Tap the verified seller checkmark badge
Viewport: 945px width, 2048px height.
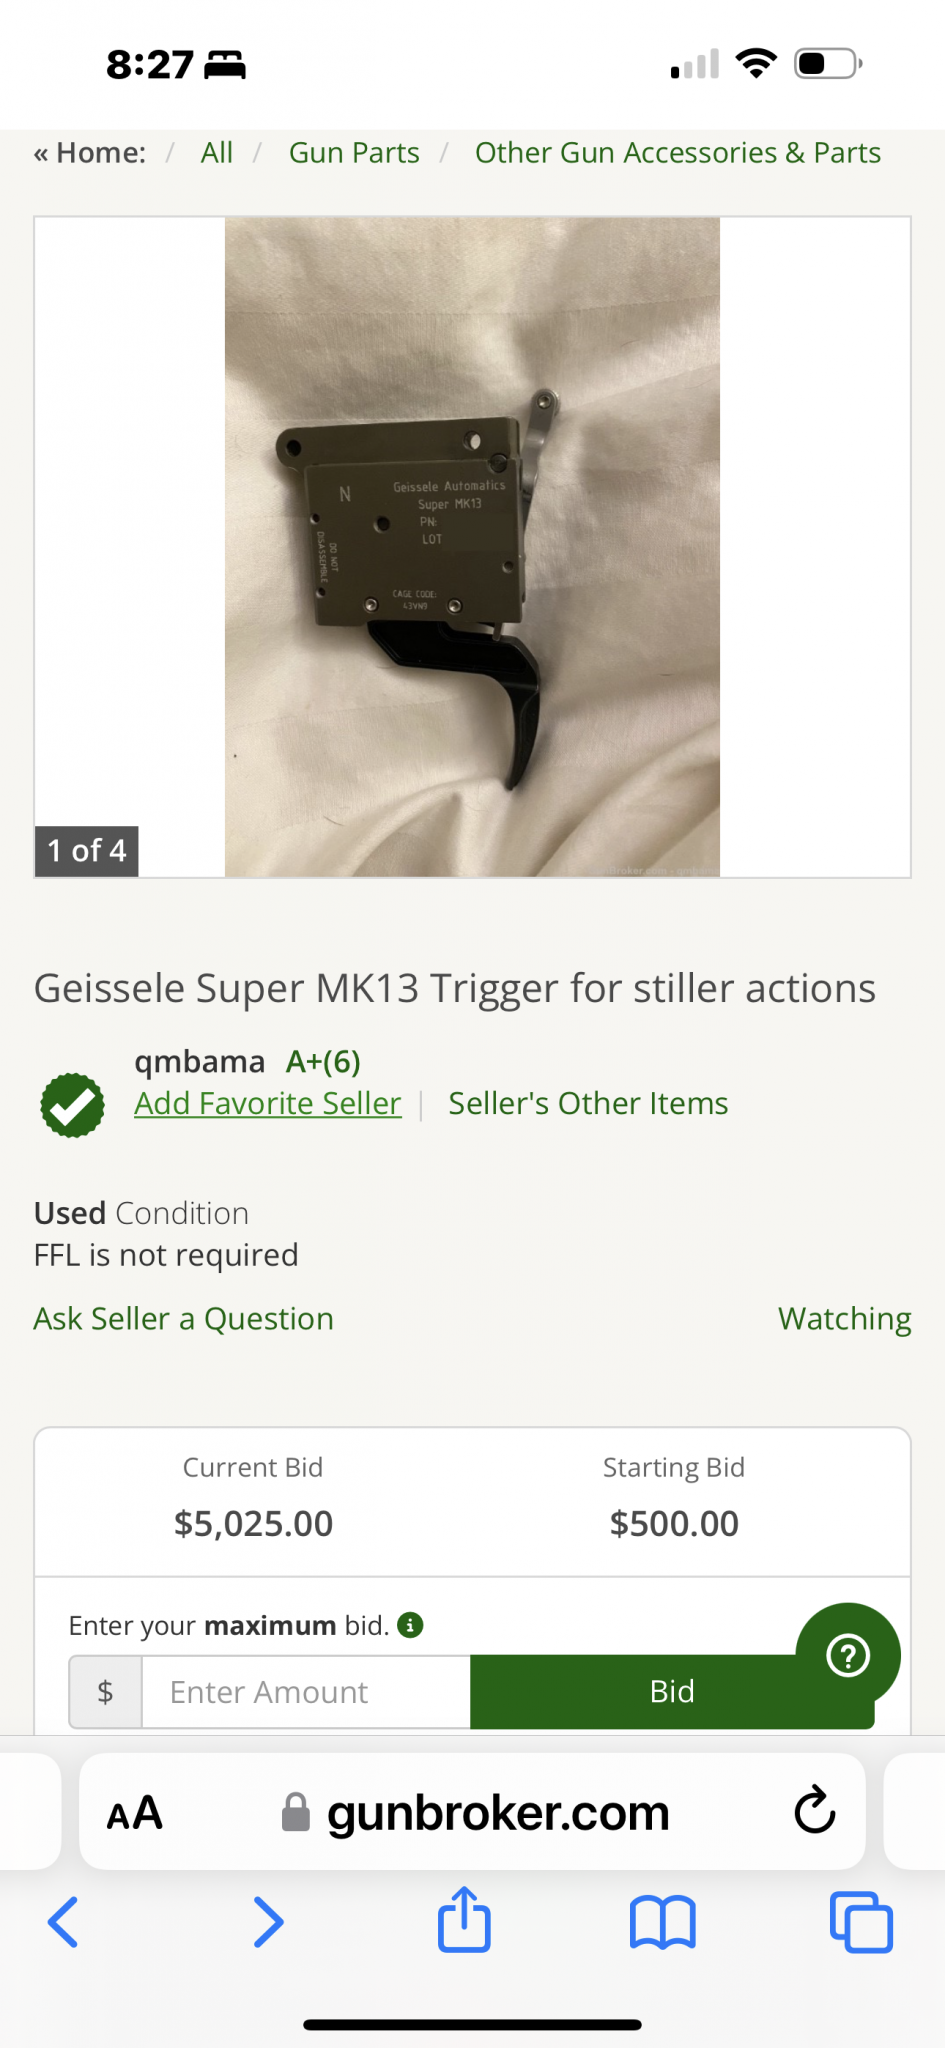click(x=72, y=1105)
